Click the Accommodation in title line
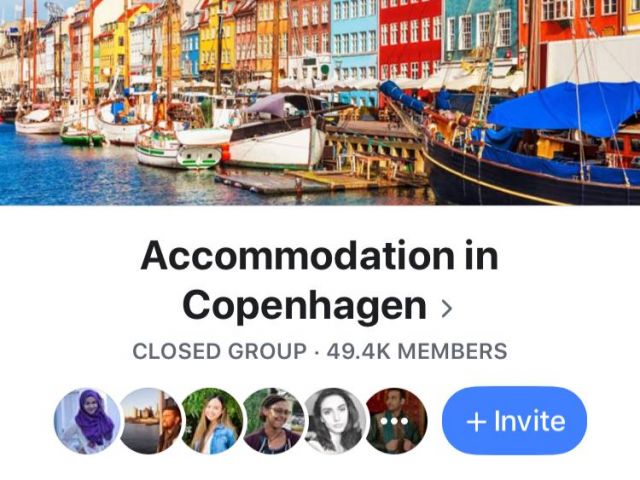 320,256
